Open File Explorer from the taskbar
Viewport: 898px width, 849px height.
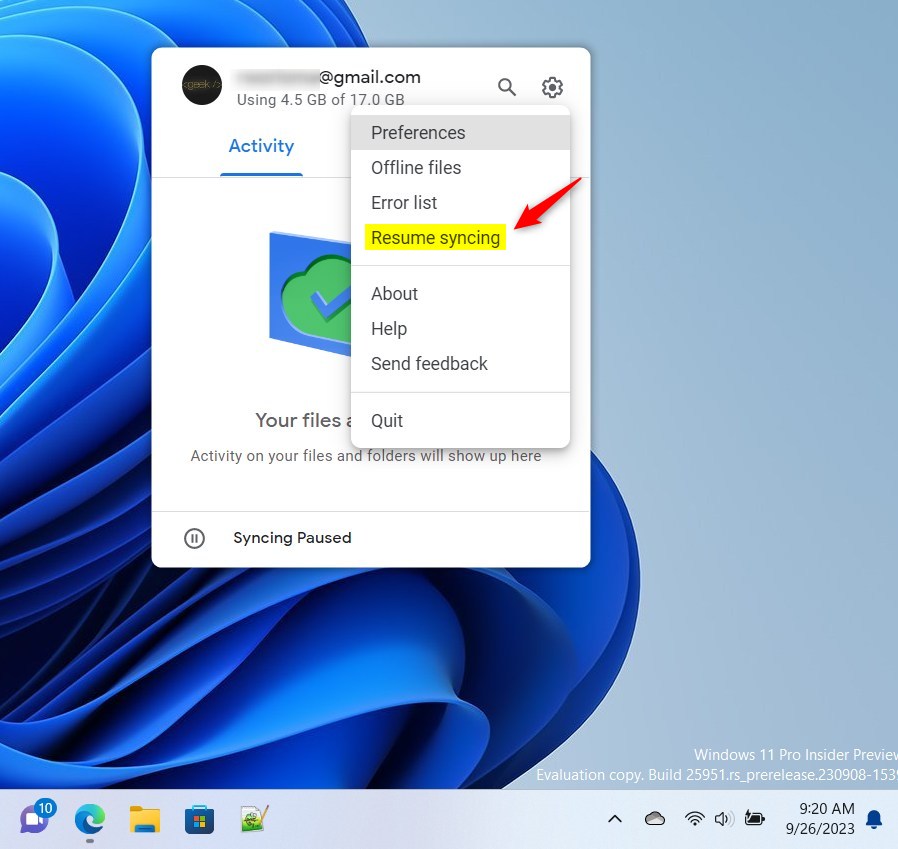point(145,819)
